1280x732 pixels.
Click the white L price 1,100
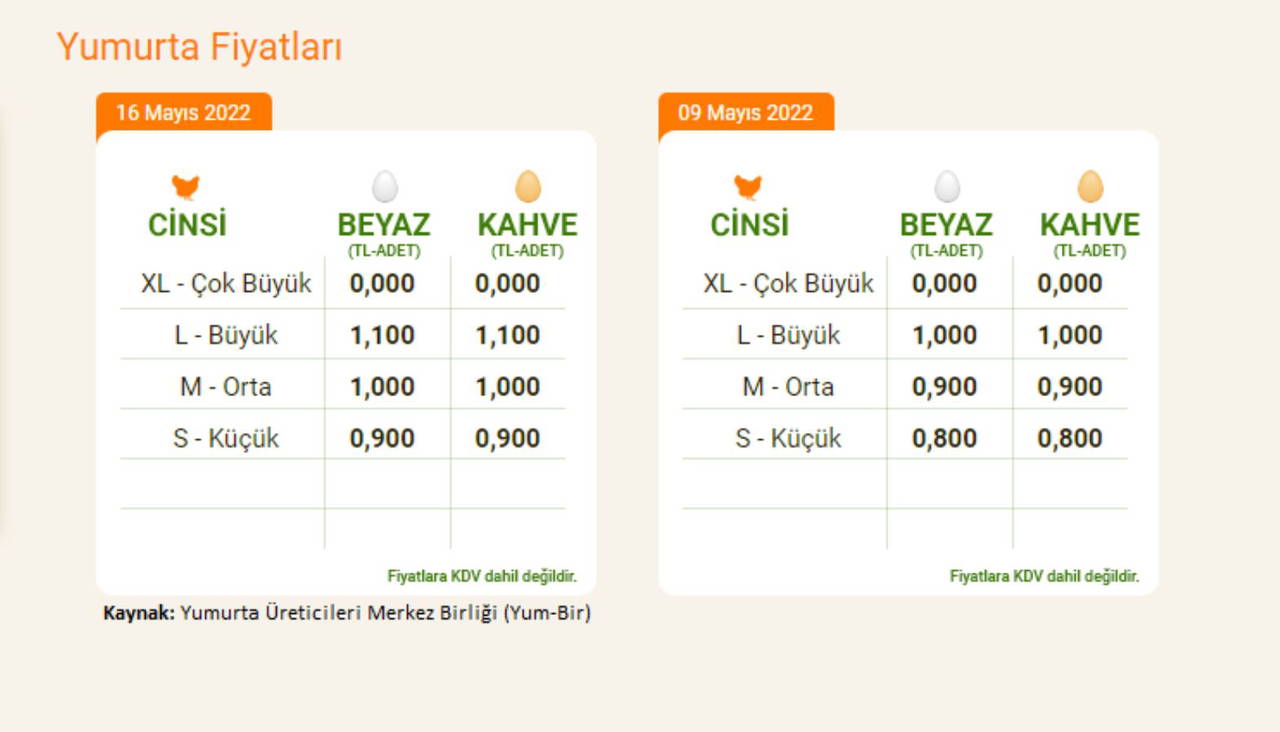click(x=382, y=335)
